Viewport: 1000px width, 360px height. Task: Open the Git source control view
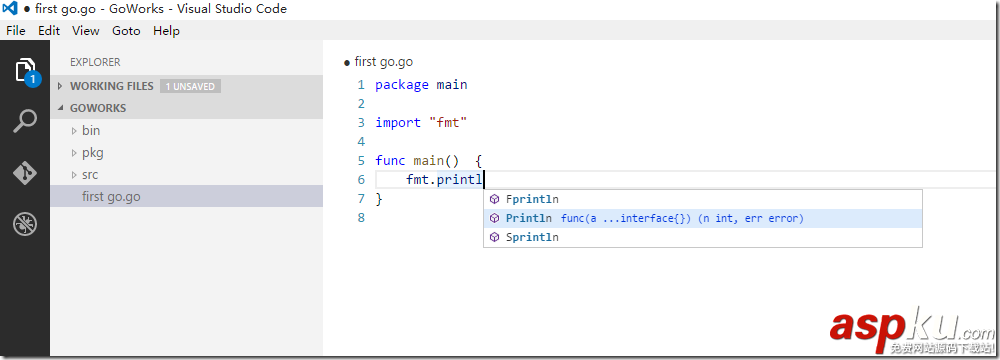point(25,172)
